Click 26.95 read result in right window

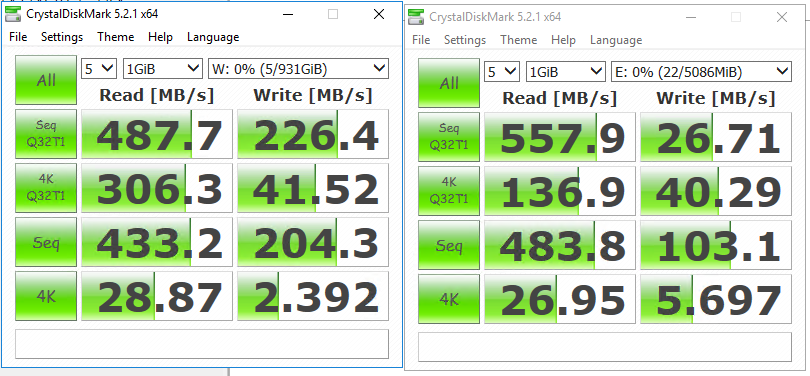click(x=560, y=300)
